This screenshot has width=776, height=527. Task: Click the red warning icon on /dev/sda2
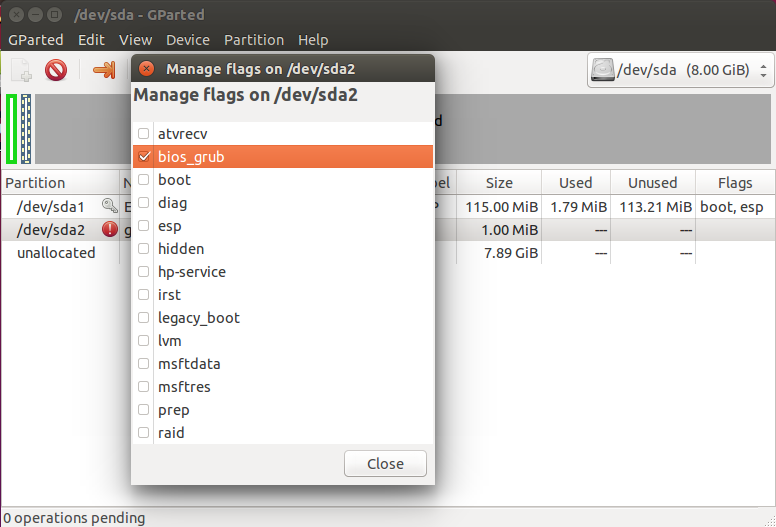tap(110, 230)
